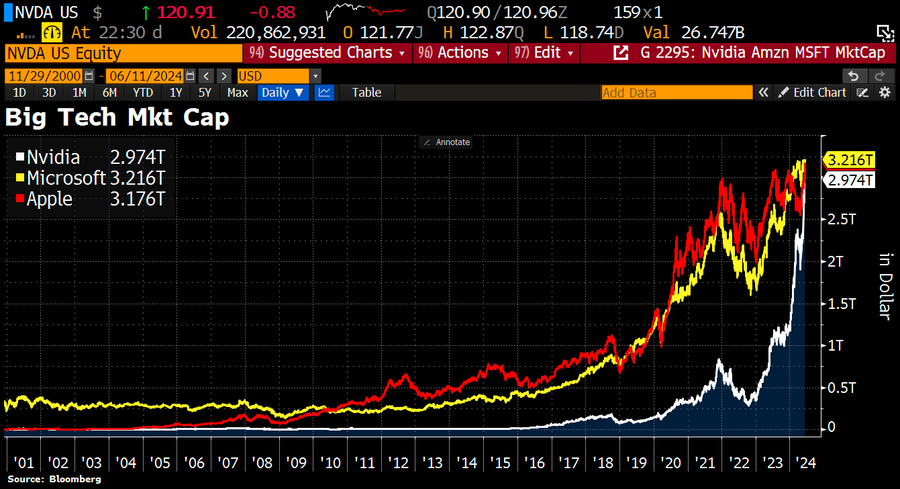Click the '24 year label on x-axis
Screen dimensions: 900x489
[x=805, y=463]
